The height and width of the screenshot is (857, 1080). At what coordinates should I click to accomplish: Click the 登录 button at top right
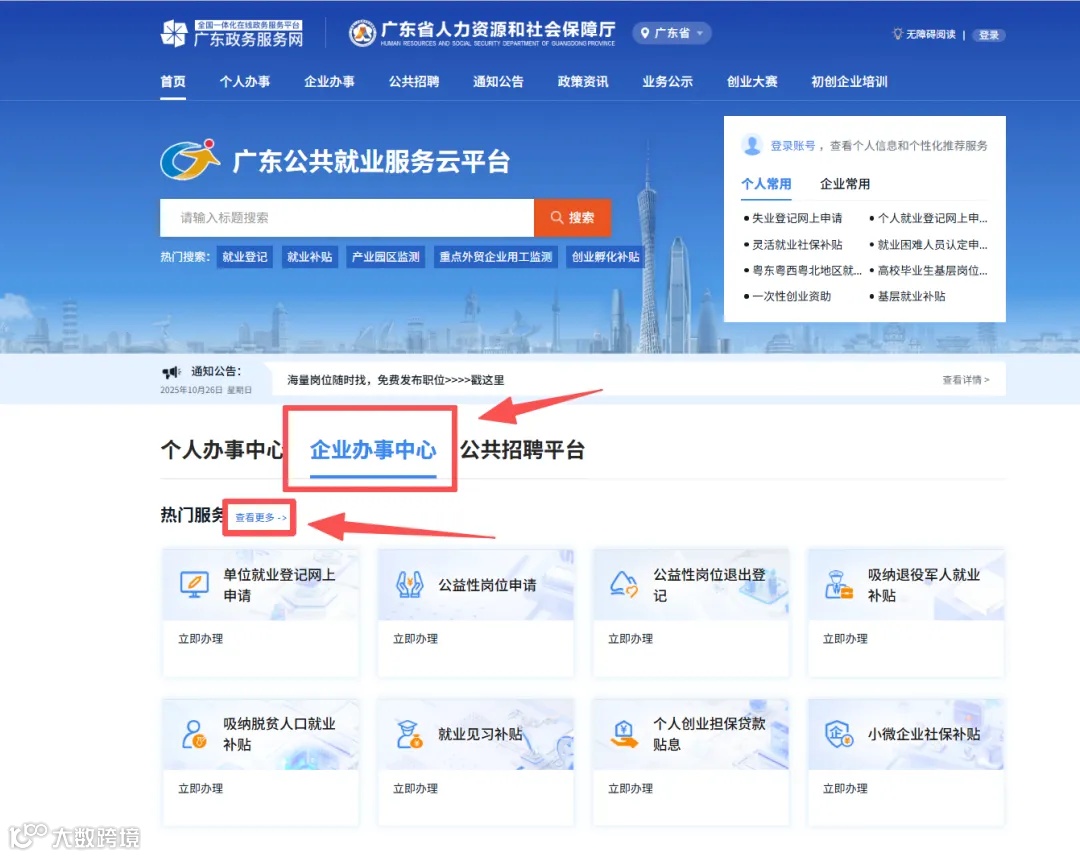click(988, 35)
